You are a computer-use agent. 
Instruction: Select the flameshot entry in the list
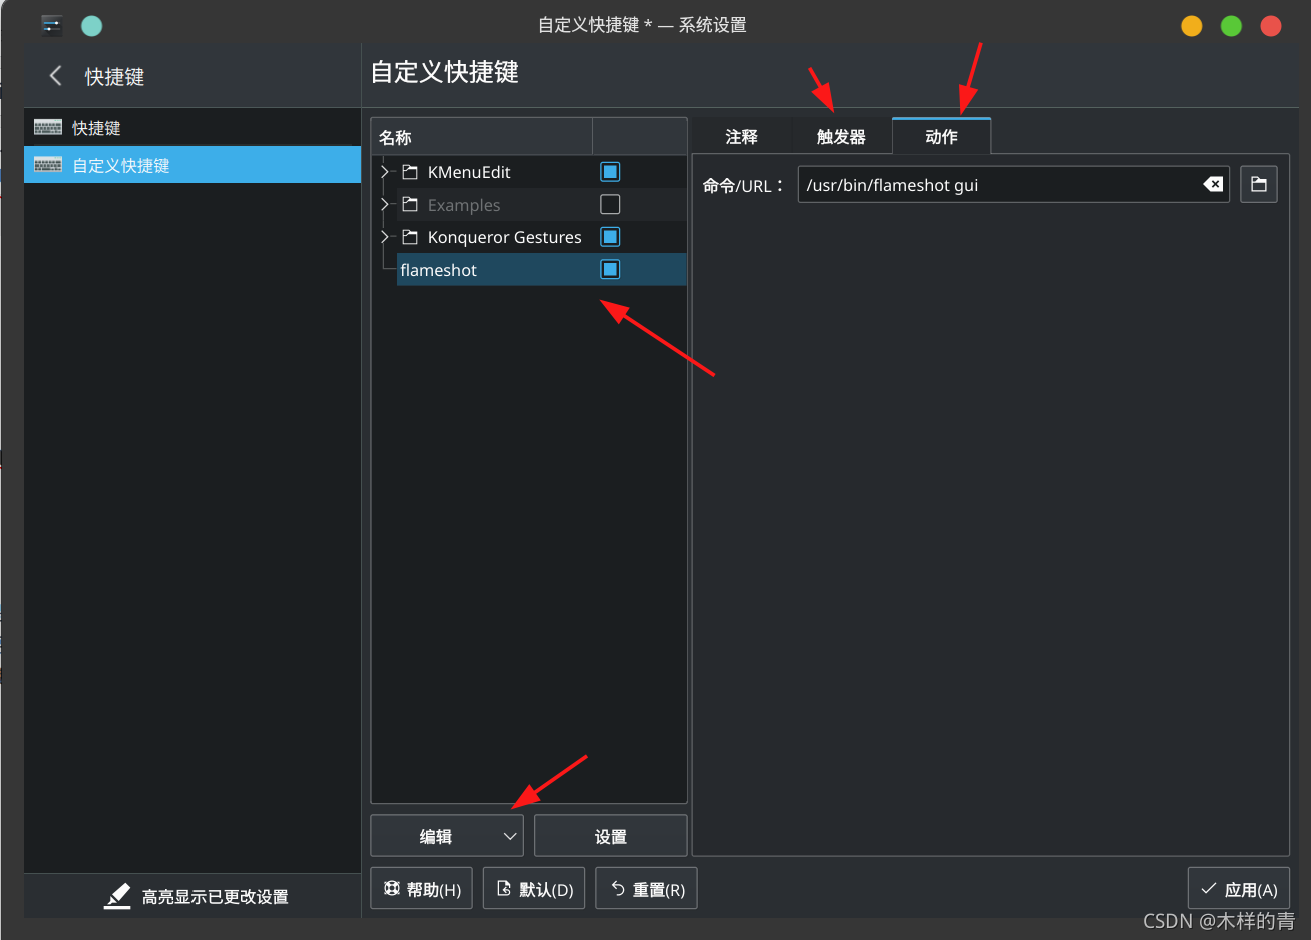(542, 269)
